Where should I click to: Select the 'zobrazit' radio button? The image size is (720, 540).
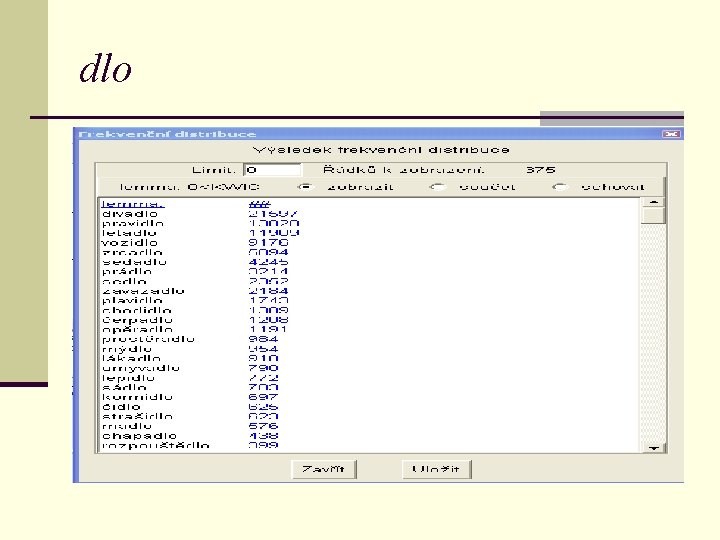(x=305, y=187)
